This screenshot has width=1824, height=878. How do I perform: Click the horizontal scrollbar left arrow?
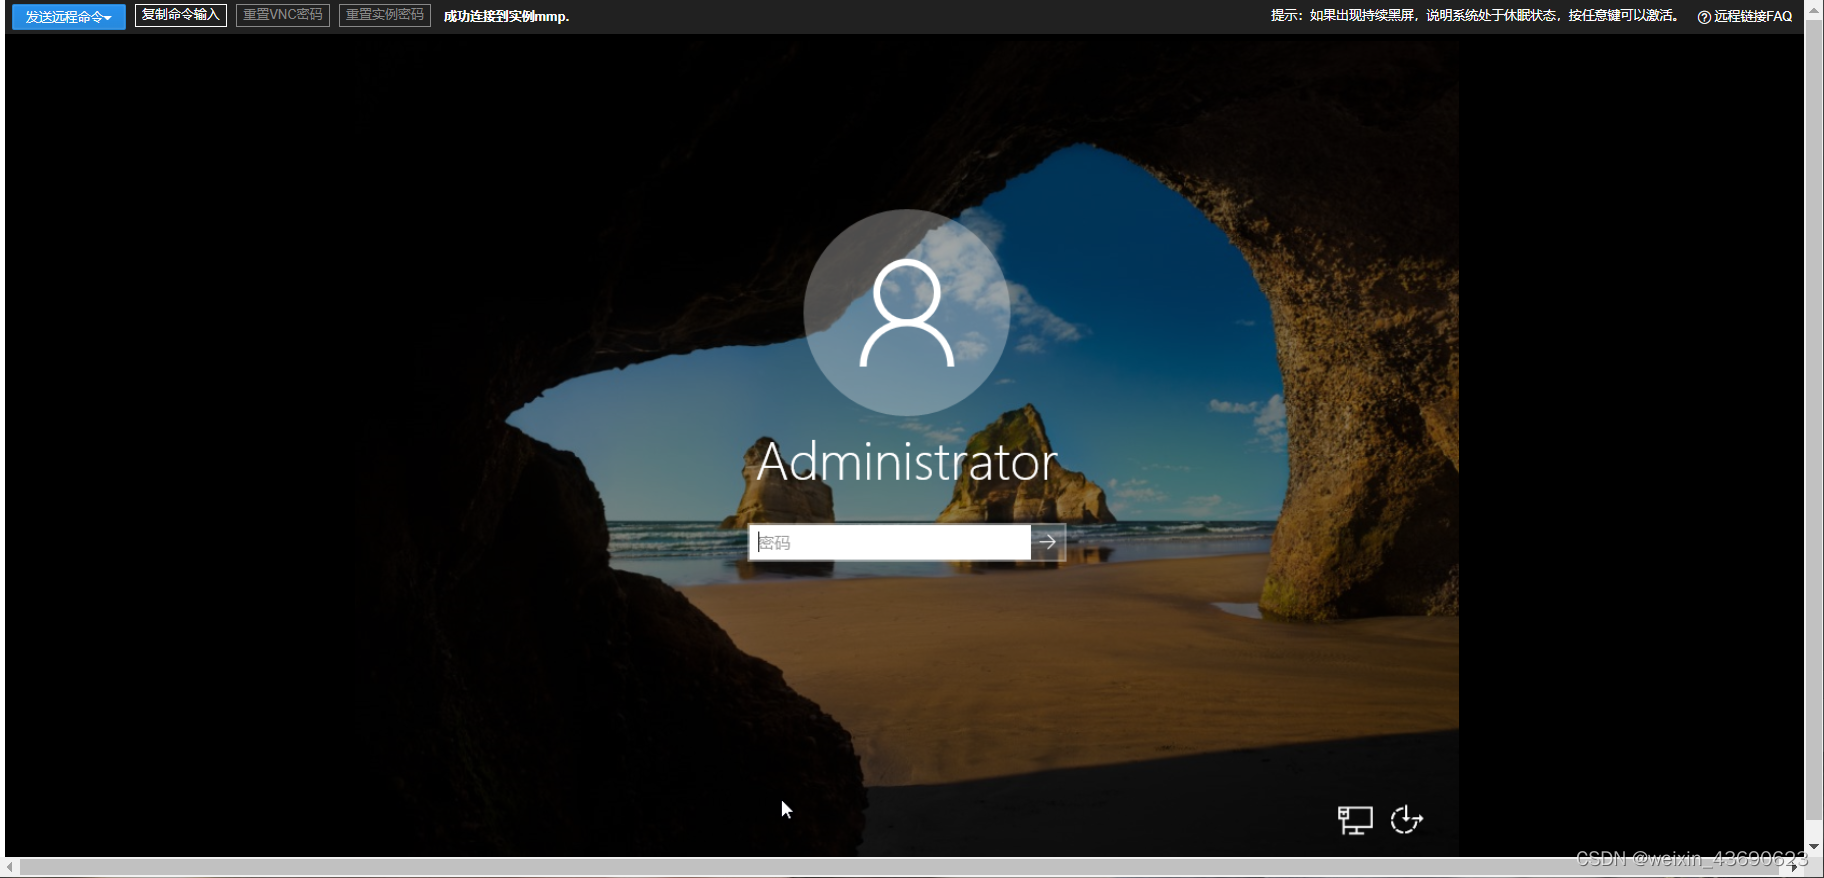point(10,867)
